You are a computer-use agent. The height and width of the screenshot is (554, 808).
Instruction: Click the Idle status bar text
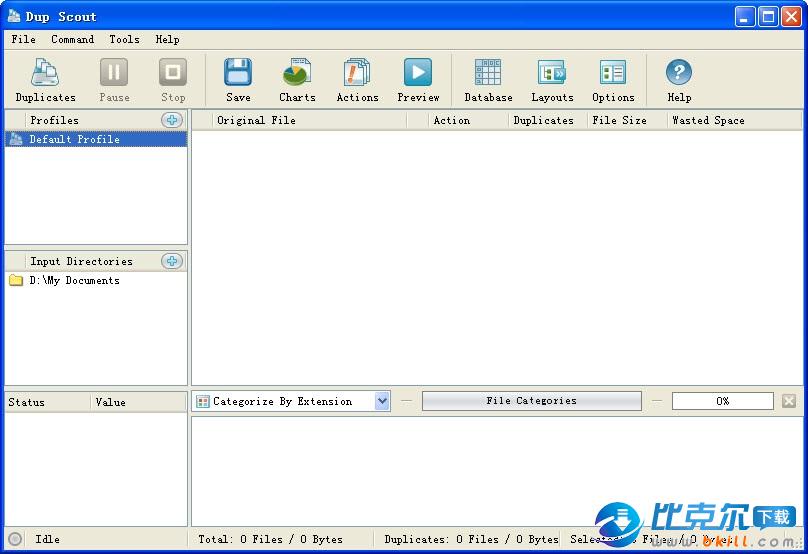[47, 539]
